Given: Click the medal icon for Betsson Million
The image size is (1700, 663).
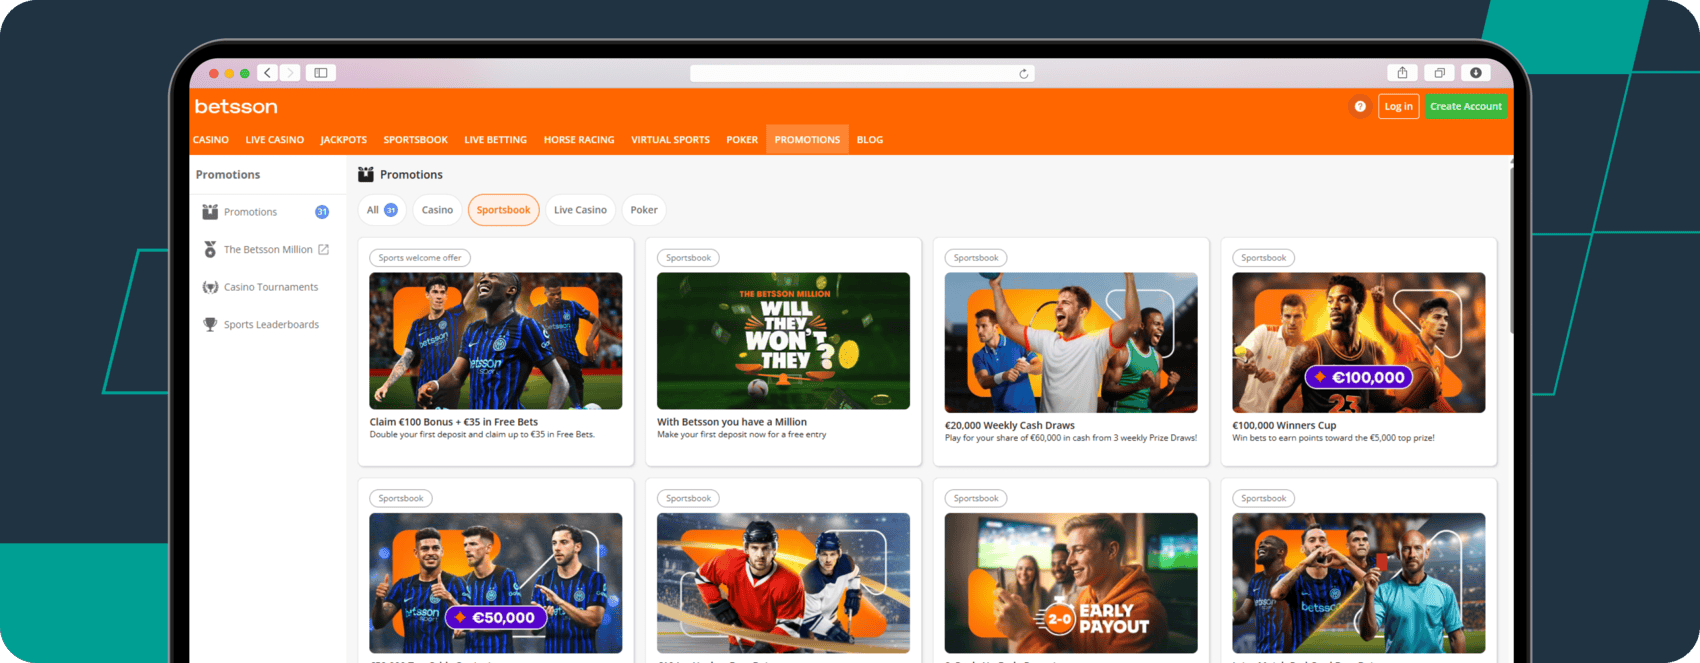Looking at the screenshot, I should tap(210, 249).
